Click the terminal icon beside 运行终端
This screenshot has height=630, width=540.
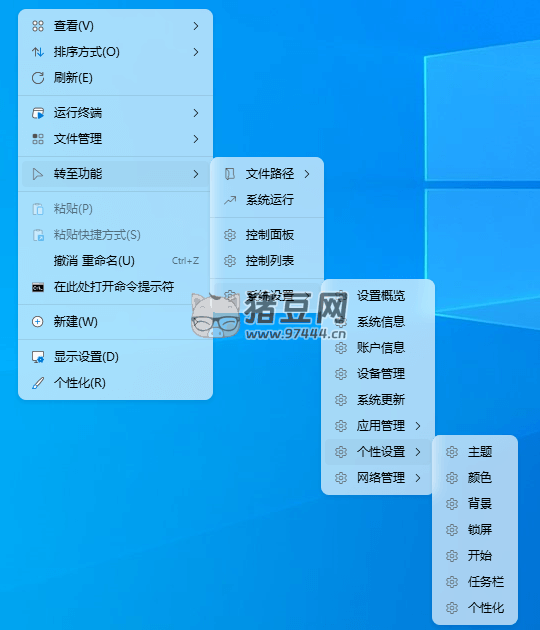point(38,113)
